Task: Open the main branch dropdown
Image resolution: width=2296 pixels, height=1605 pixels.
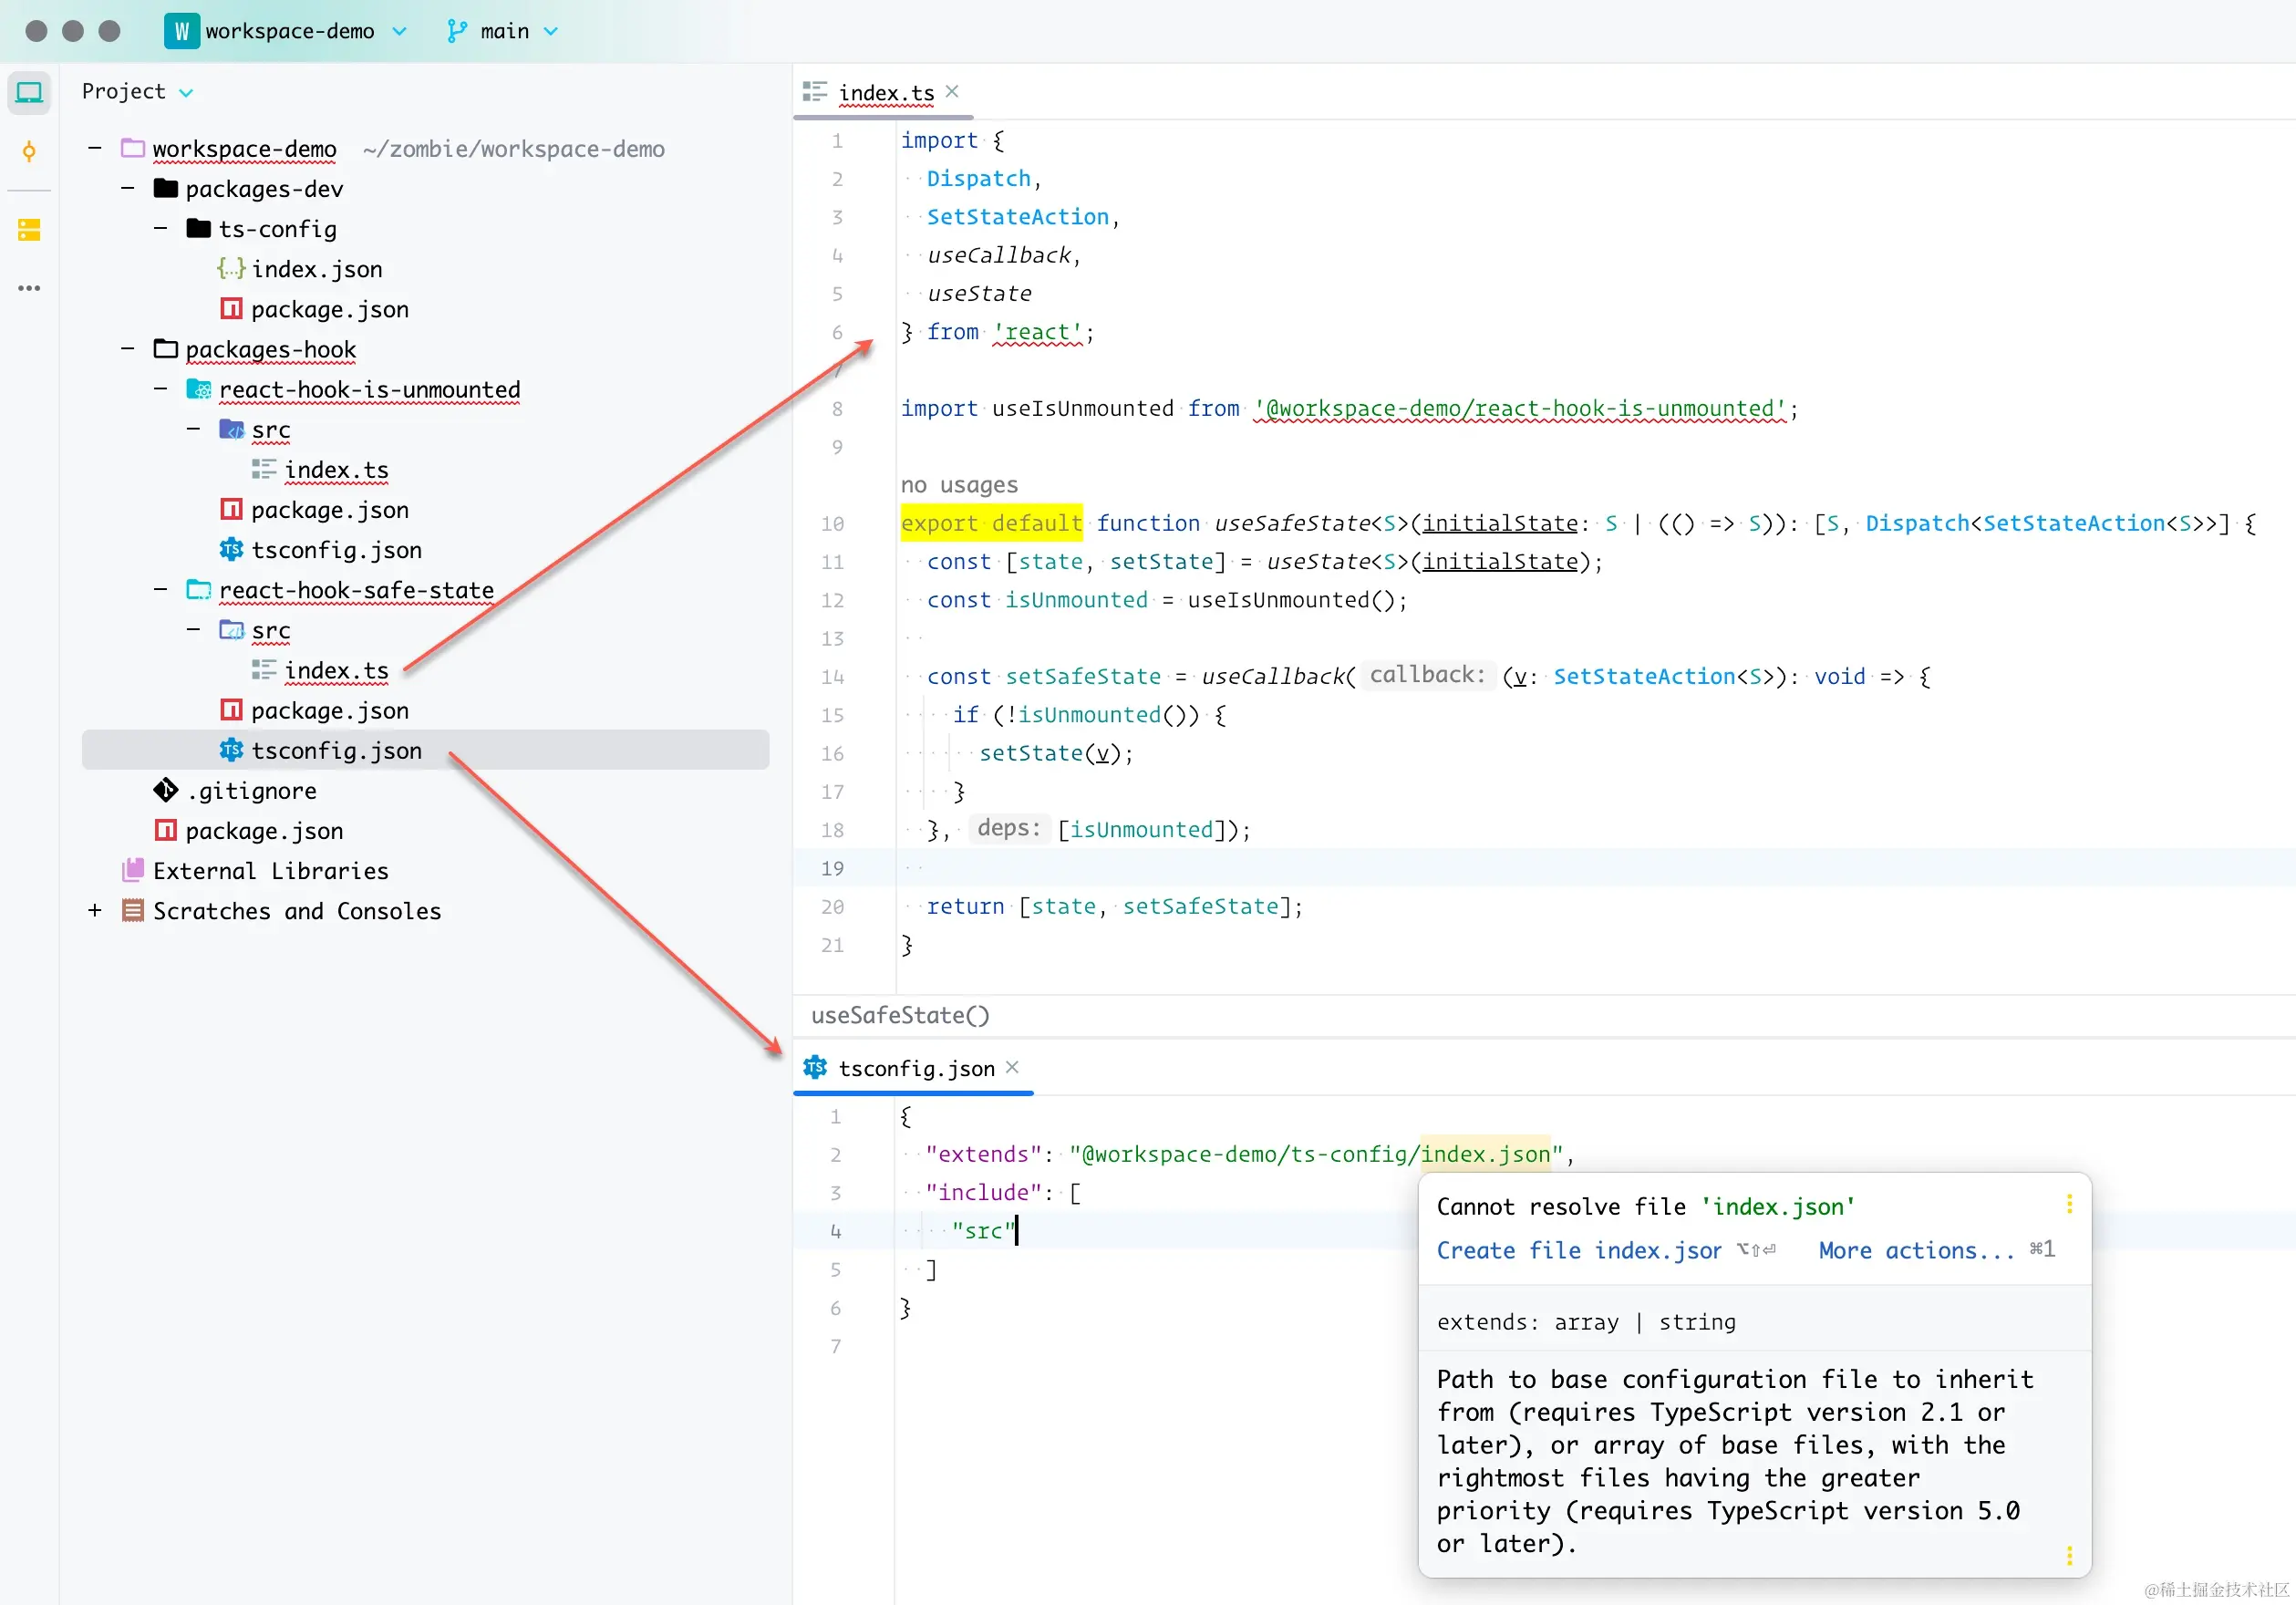Action: (x=550, y=31)
